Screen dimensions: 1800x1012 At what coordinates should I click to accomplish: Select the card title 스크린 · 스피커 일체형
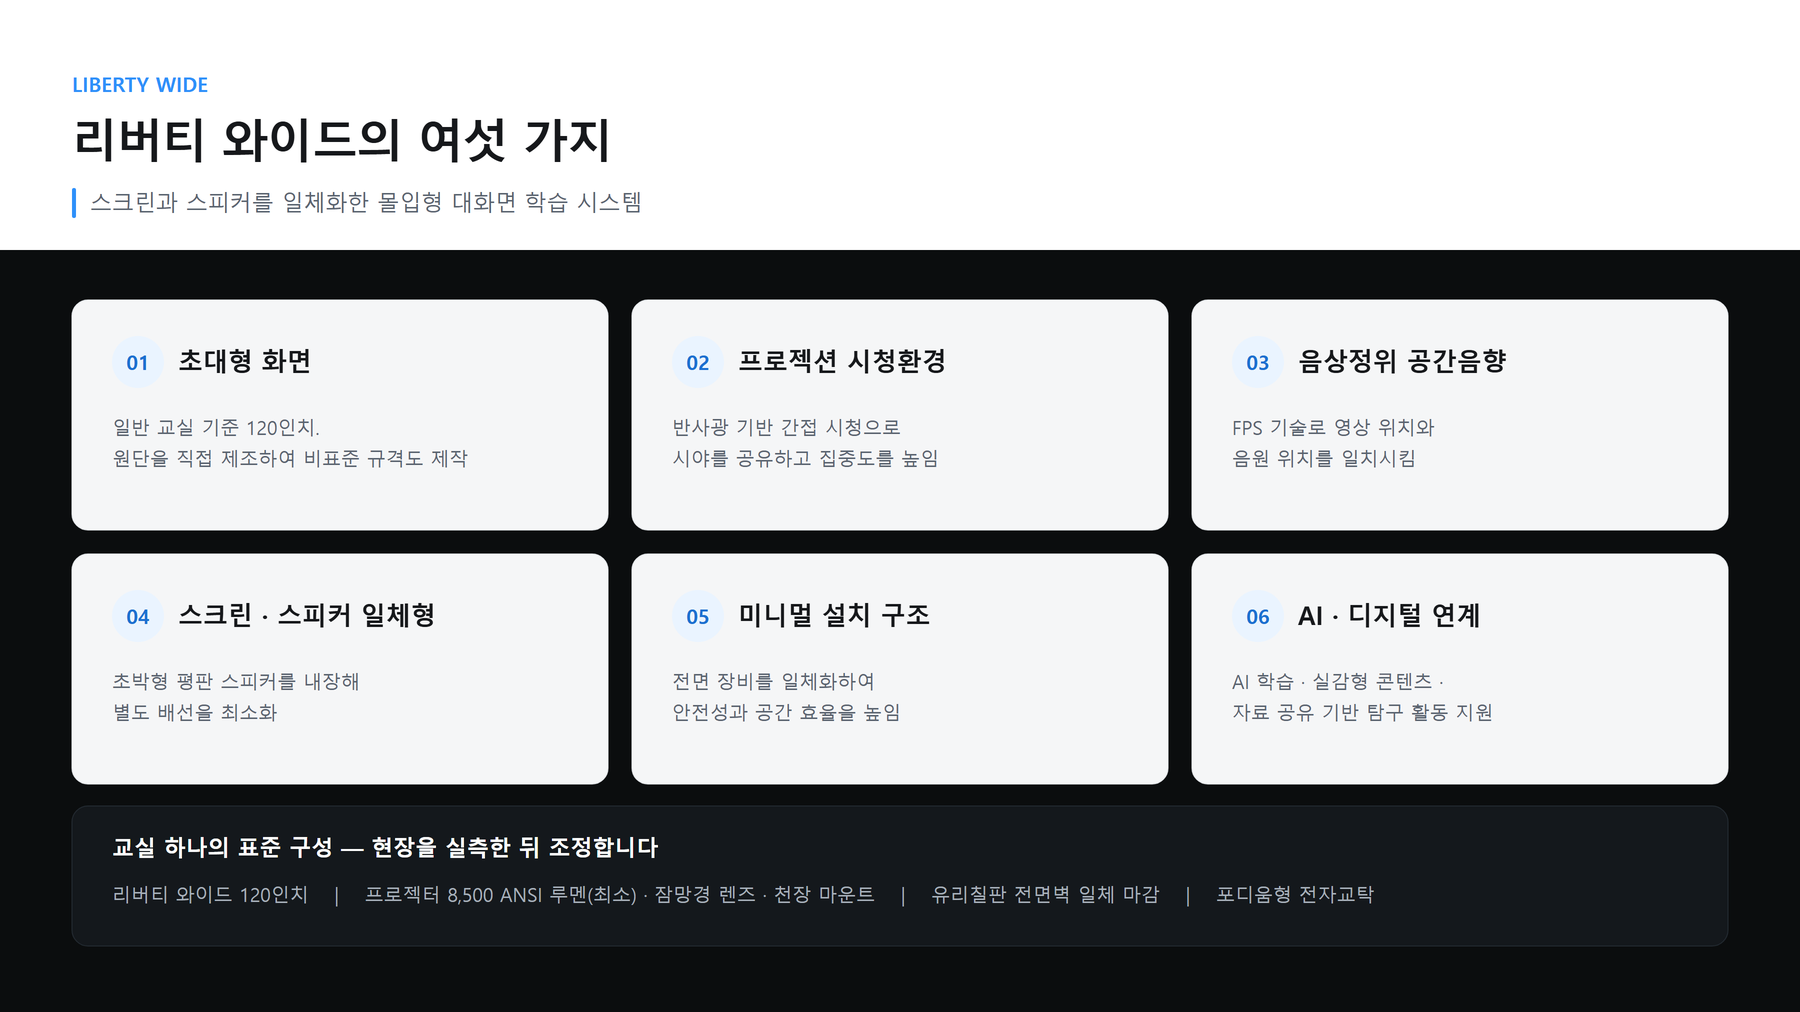(x=307, y=615)
